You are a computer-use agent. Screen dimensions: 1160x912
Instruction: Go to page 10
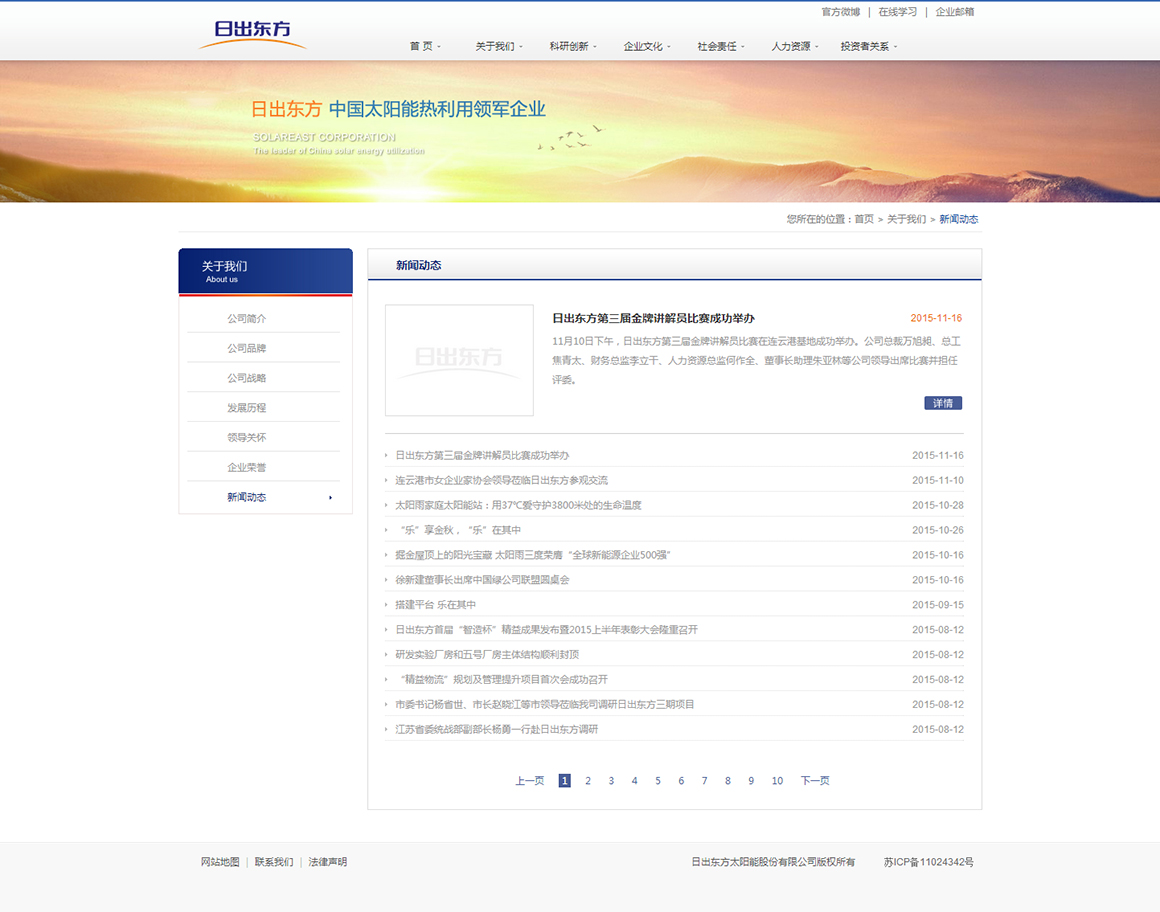[778, 780]
